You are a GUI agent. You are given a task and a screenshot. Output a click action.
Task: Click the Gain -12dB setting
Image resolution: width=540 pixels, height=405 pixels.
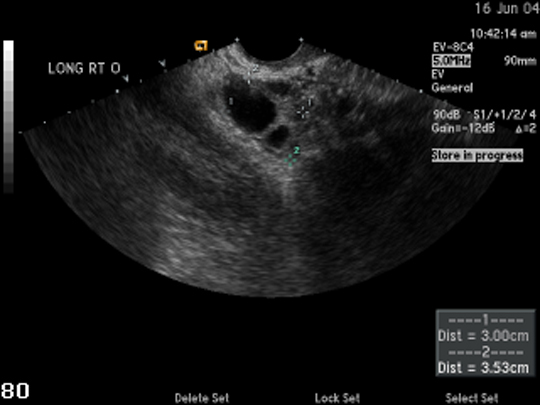coord(463,128)
